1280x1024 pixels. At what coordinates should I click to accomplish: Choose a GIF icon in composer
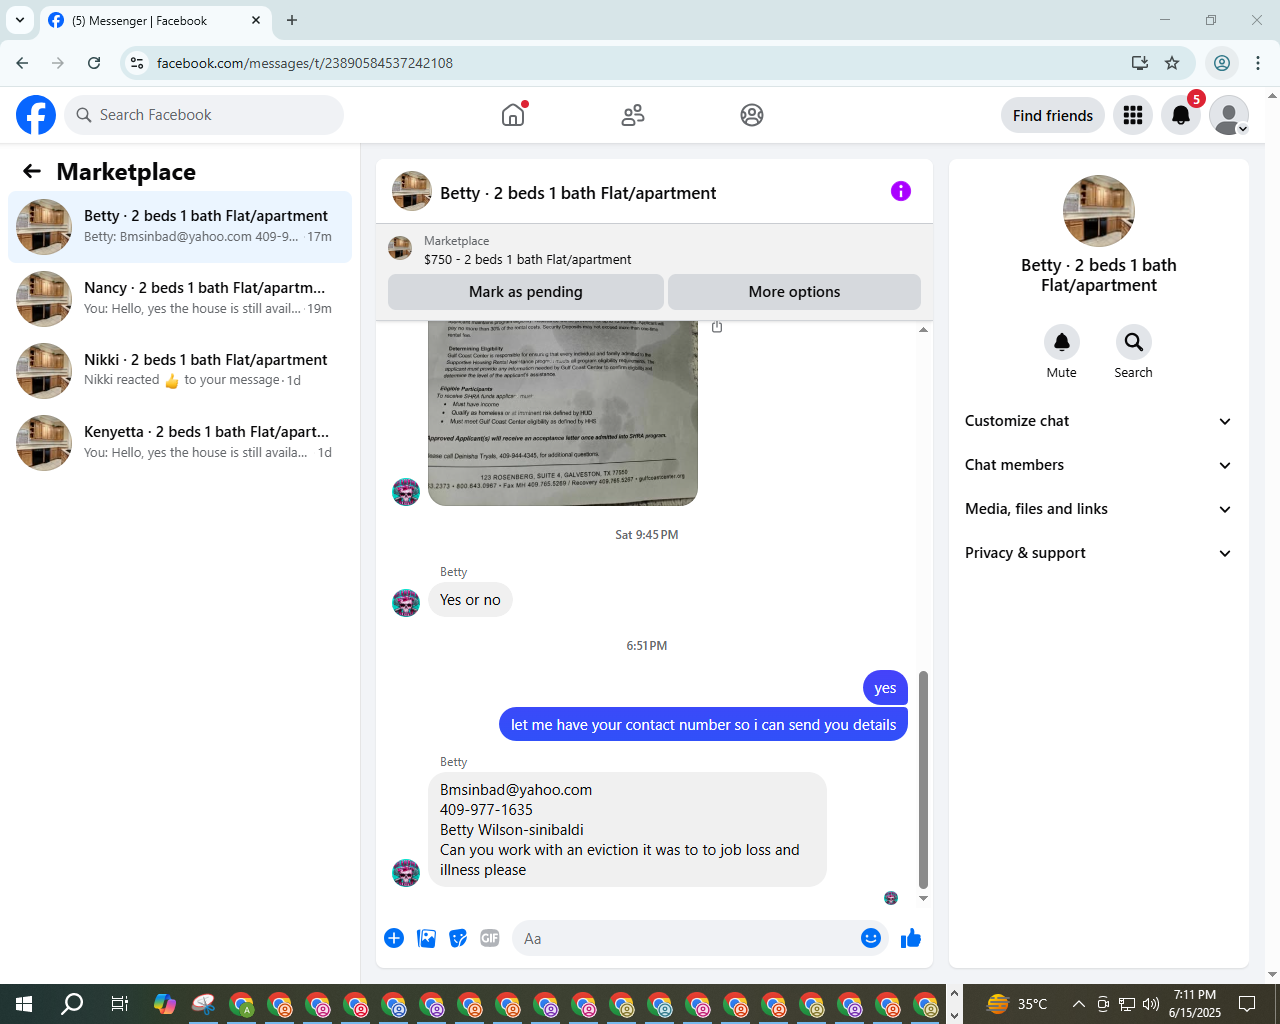coord(490,938)
